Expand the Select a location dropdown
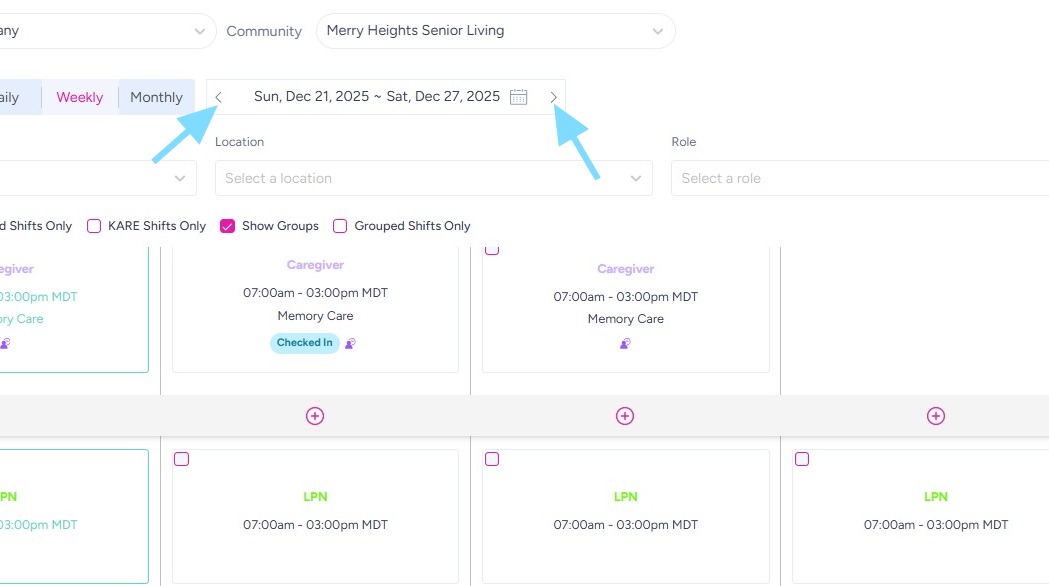The image size is (1049, 586). coord(433,178)
